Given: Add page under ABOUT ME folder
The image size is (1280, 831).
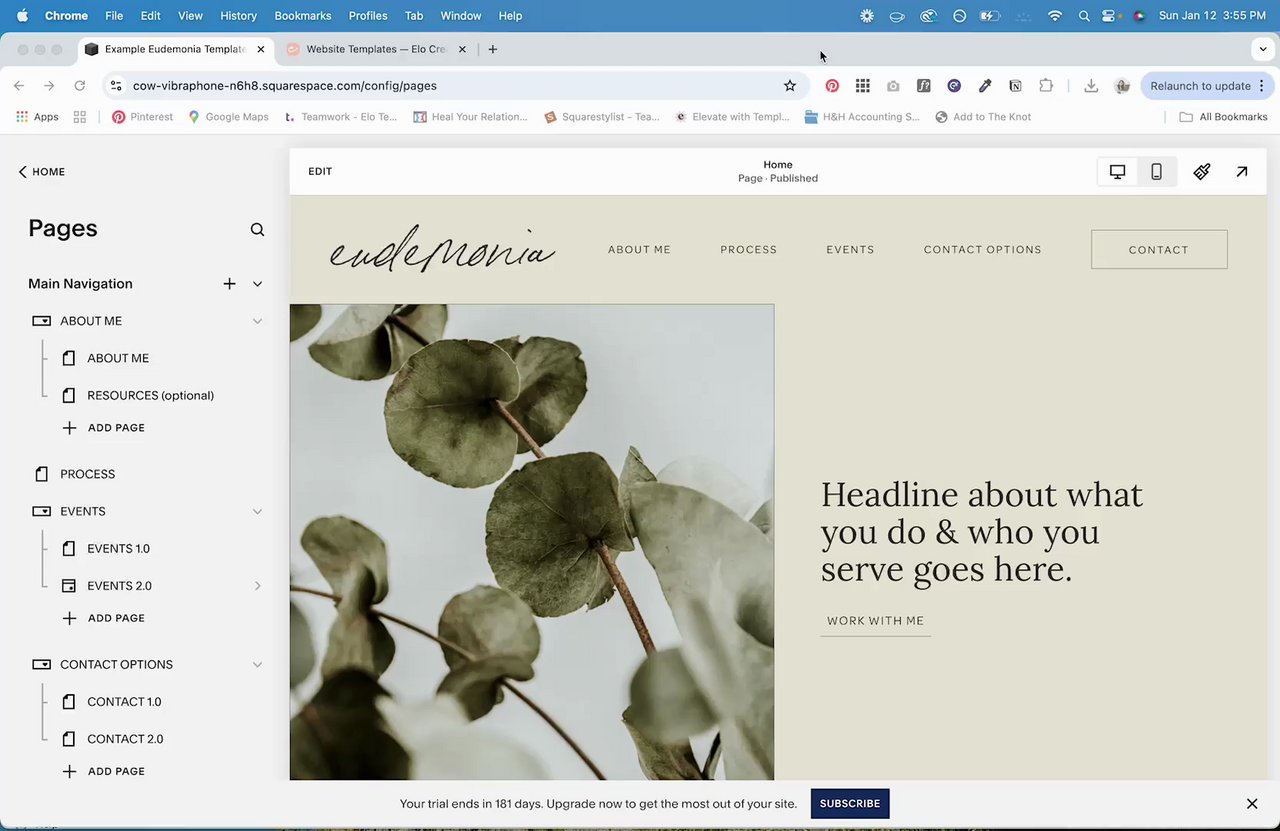Looking at the screenshot, I should pyautogui.click(x=104, y=428).
